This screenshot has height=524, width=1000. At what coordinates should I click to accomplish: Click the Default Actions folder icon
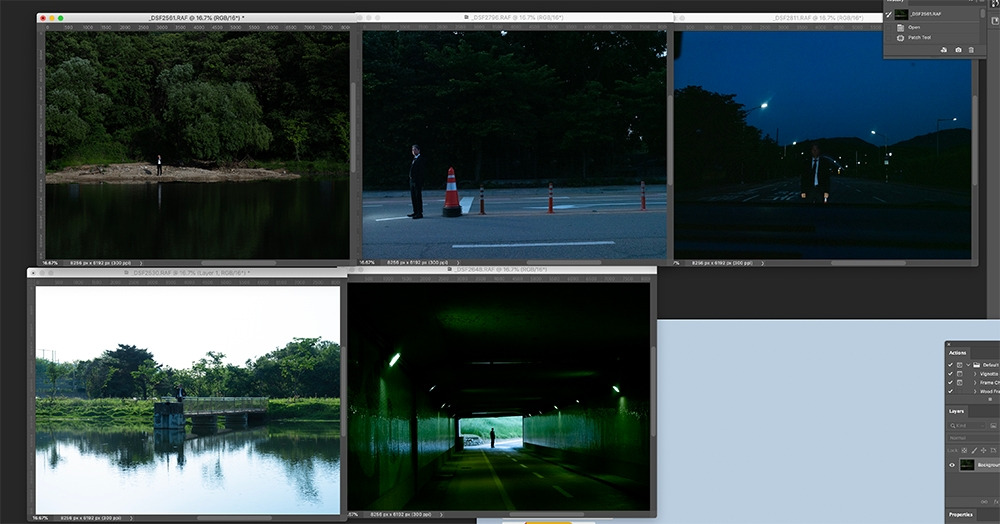coord(976,365)
